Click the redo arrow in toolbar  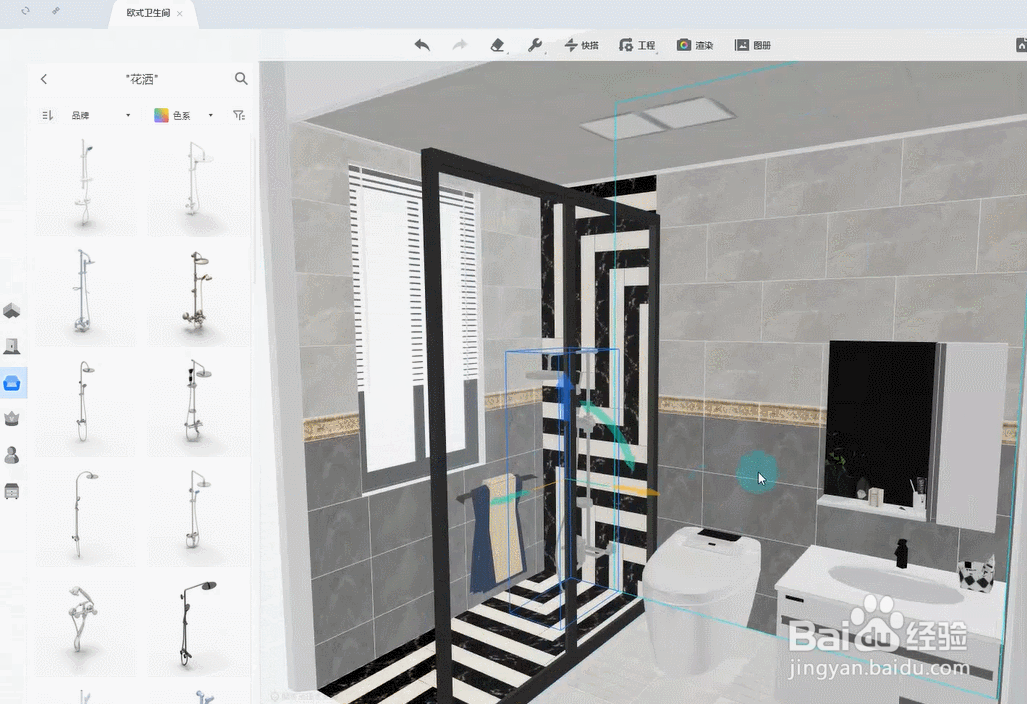[x=460, y=45]
